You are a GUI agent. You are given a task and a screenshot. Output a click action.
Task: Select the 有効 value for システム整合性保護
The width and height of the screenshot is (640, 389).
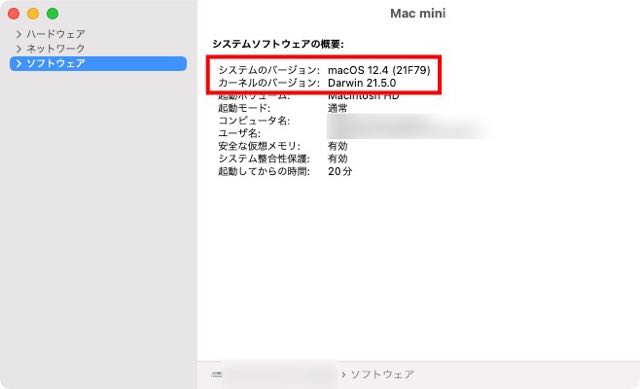click(x=338, y=159)
